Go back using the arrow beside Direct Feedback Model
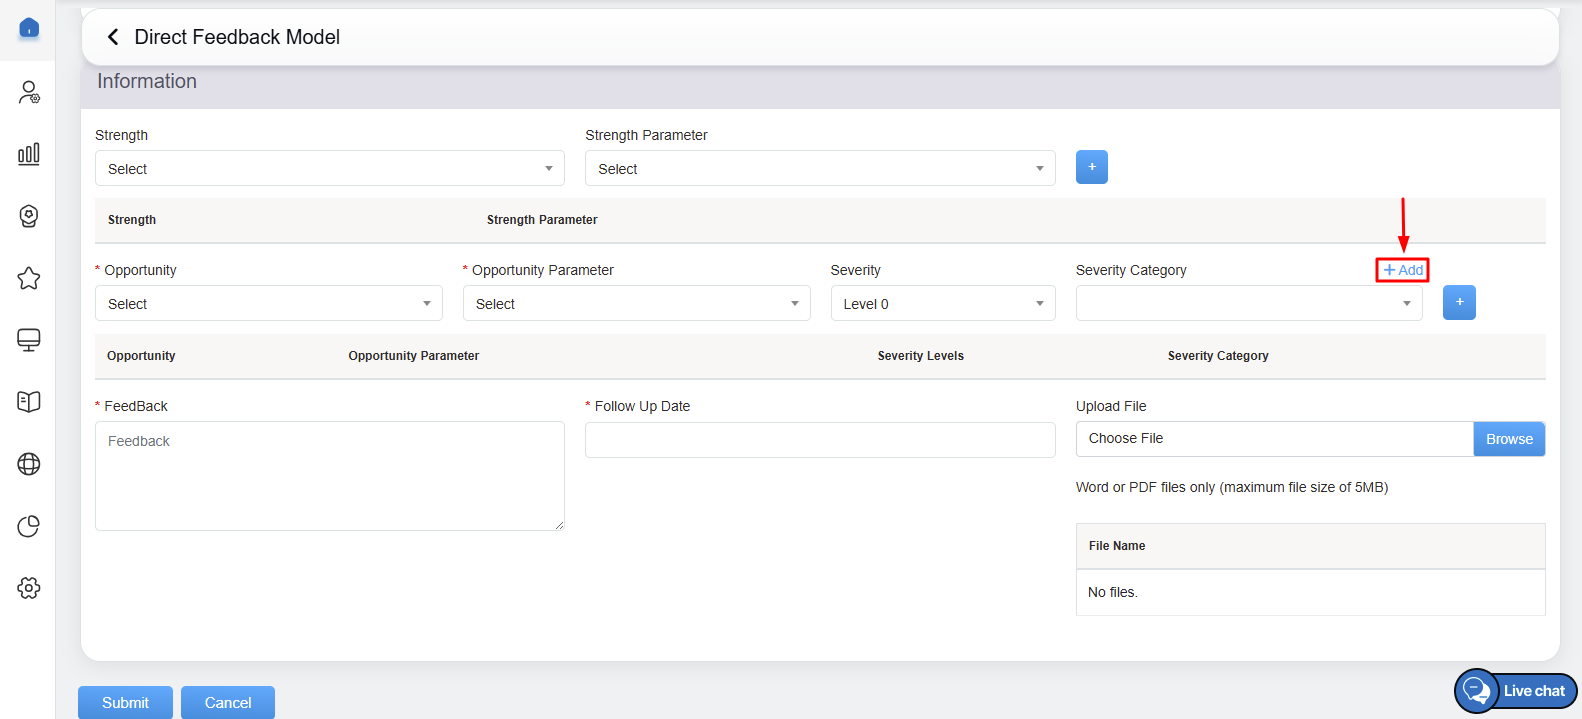The image size is (1582, 719). pyautogui.click(x=113, y=37)
